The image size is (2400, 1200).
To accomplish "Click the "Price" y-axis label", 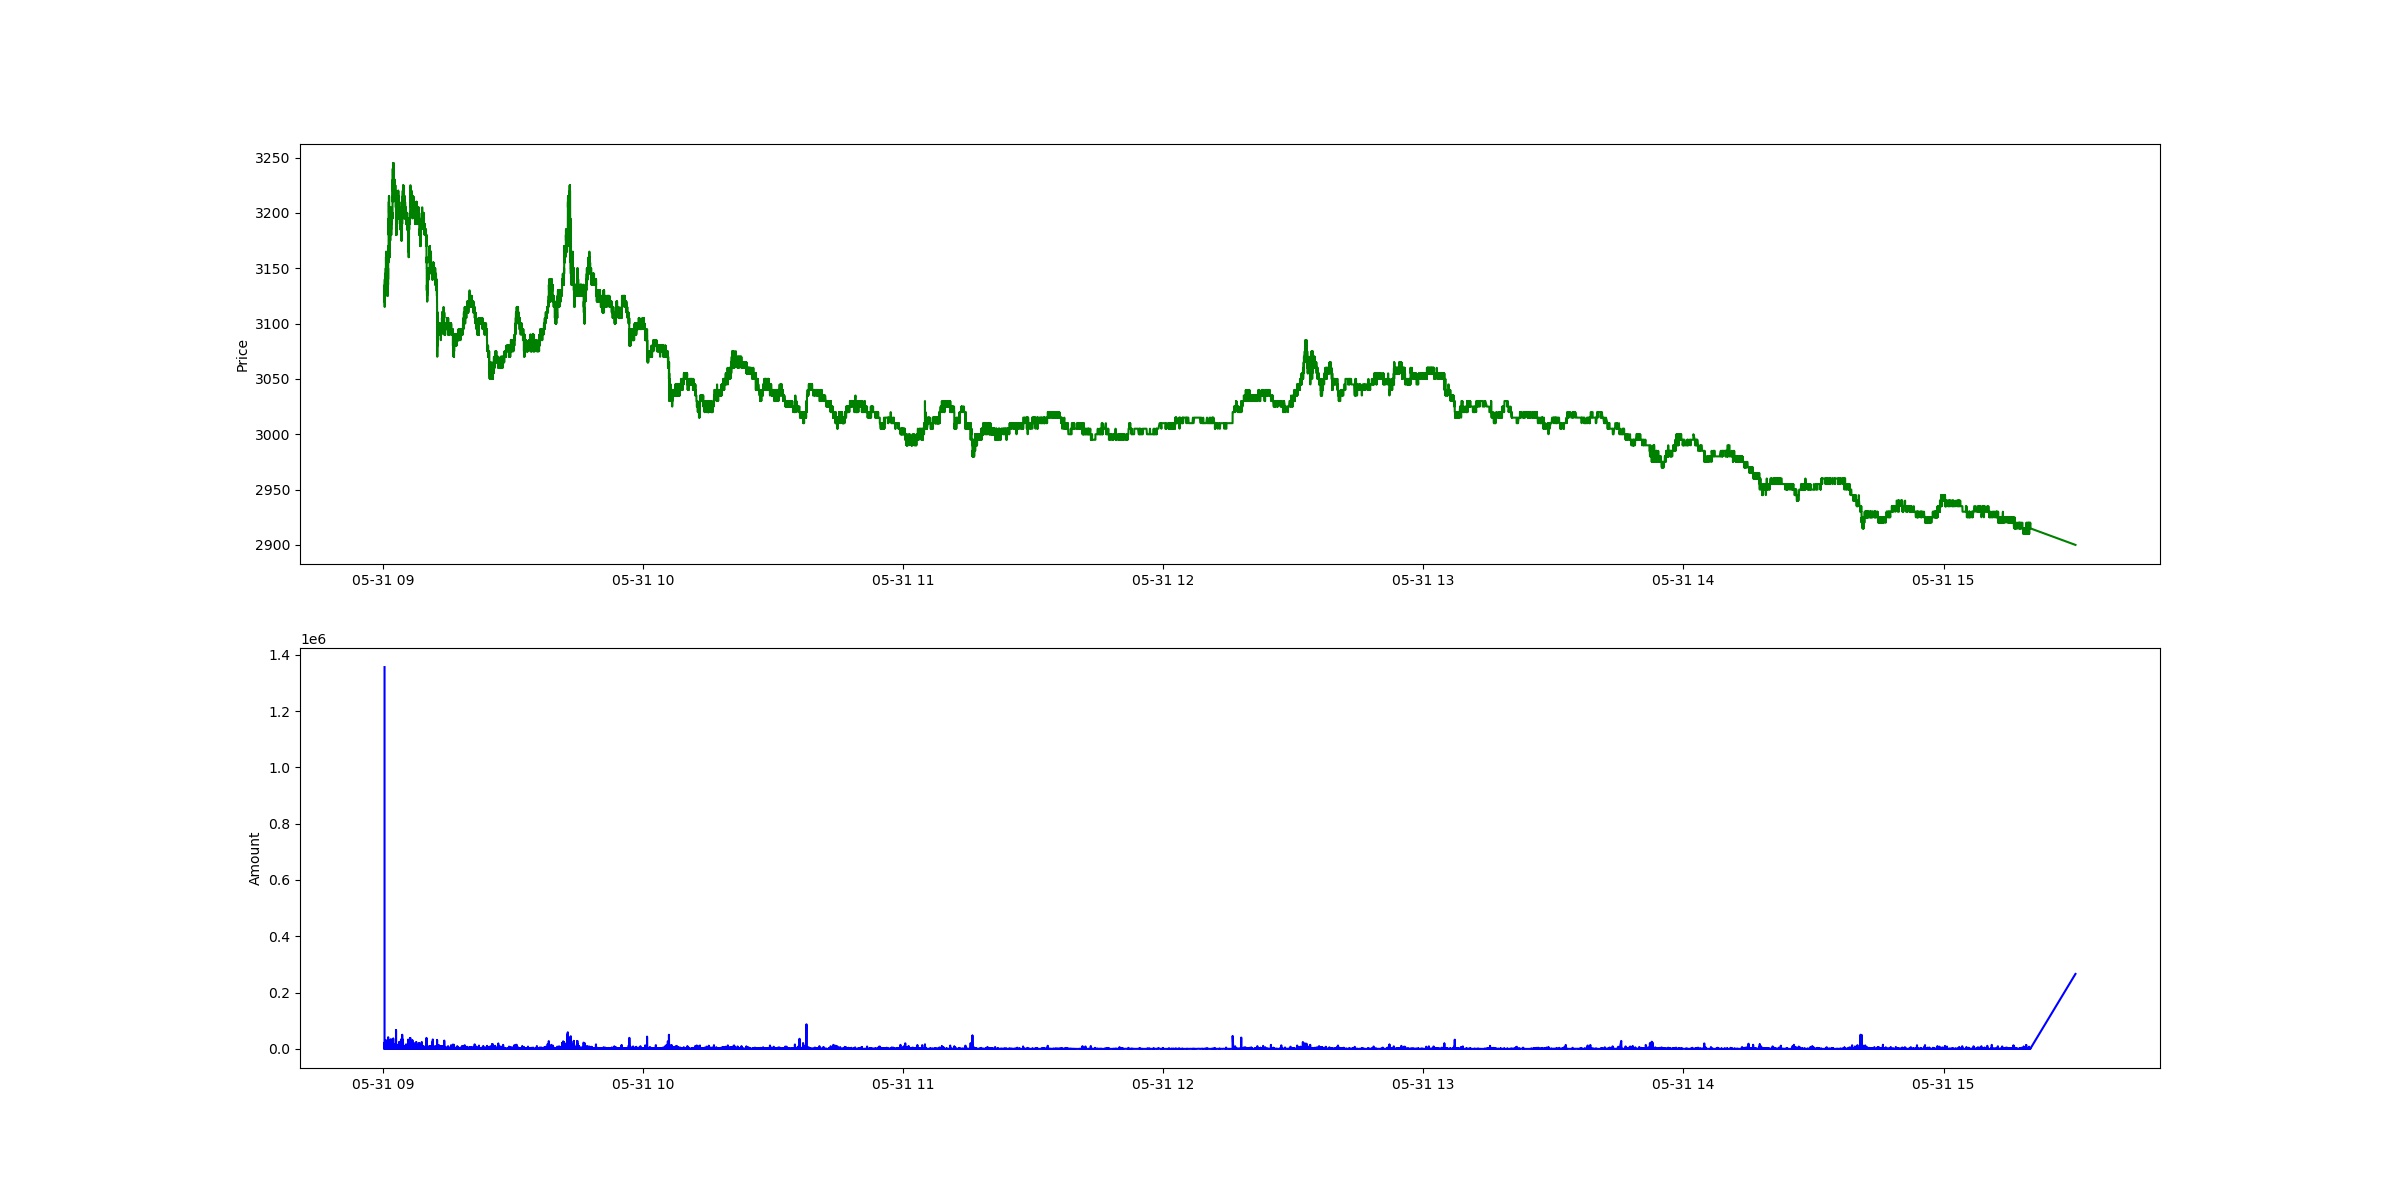I will point(242,356).
